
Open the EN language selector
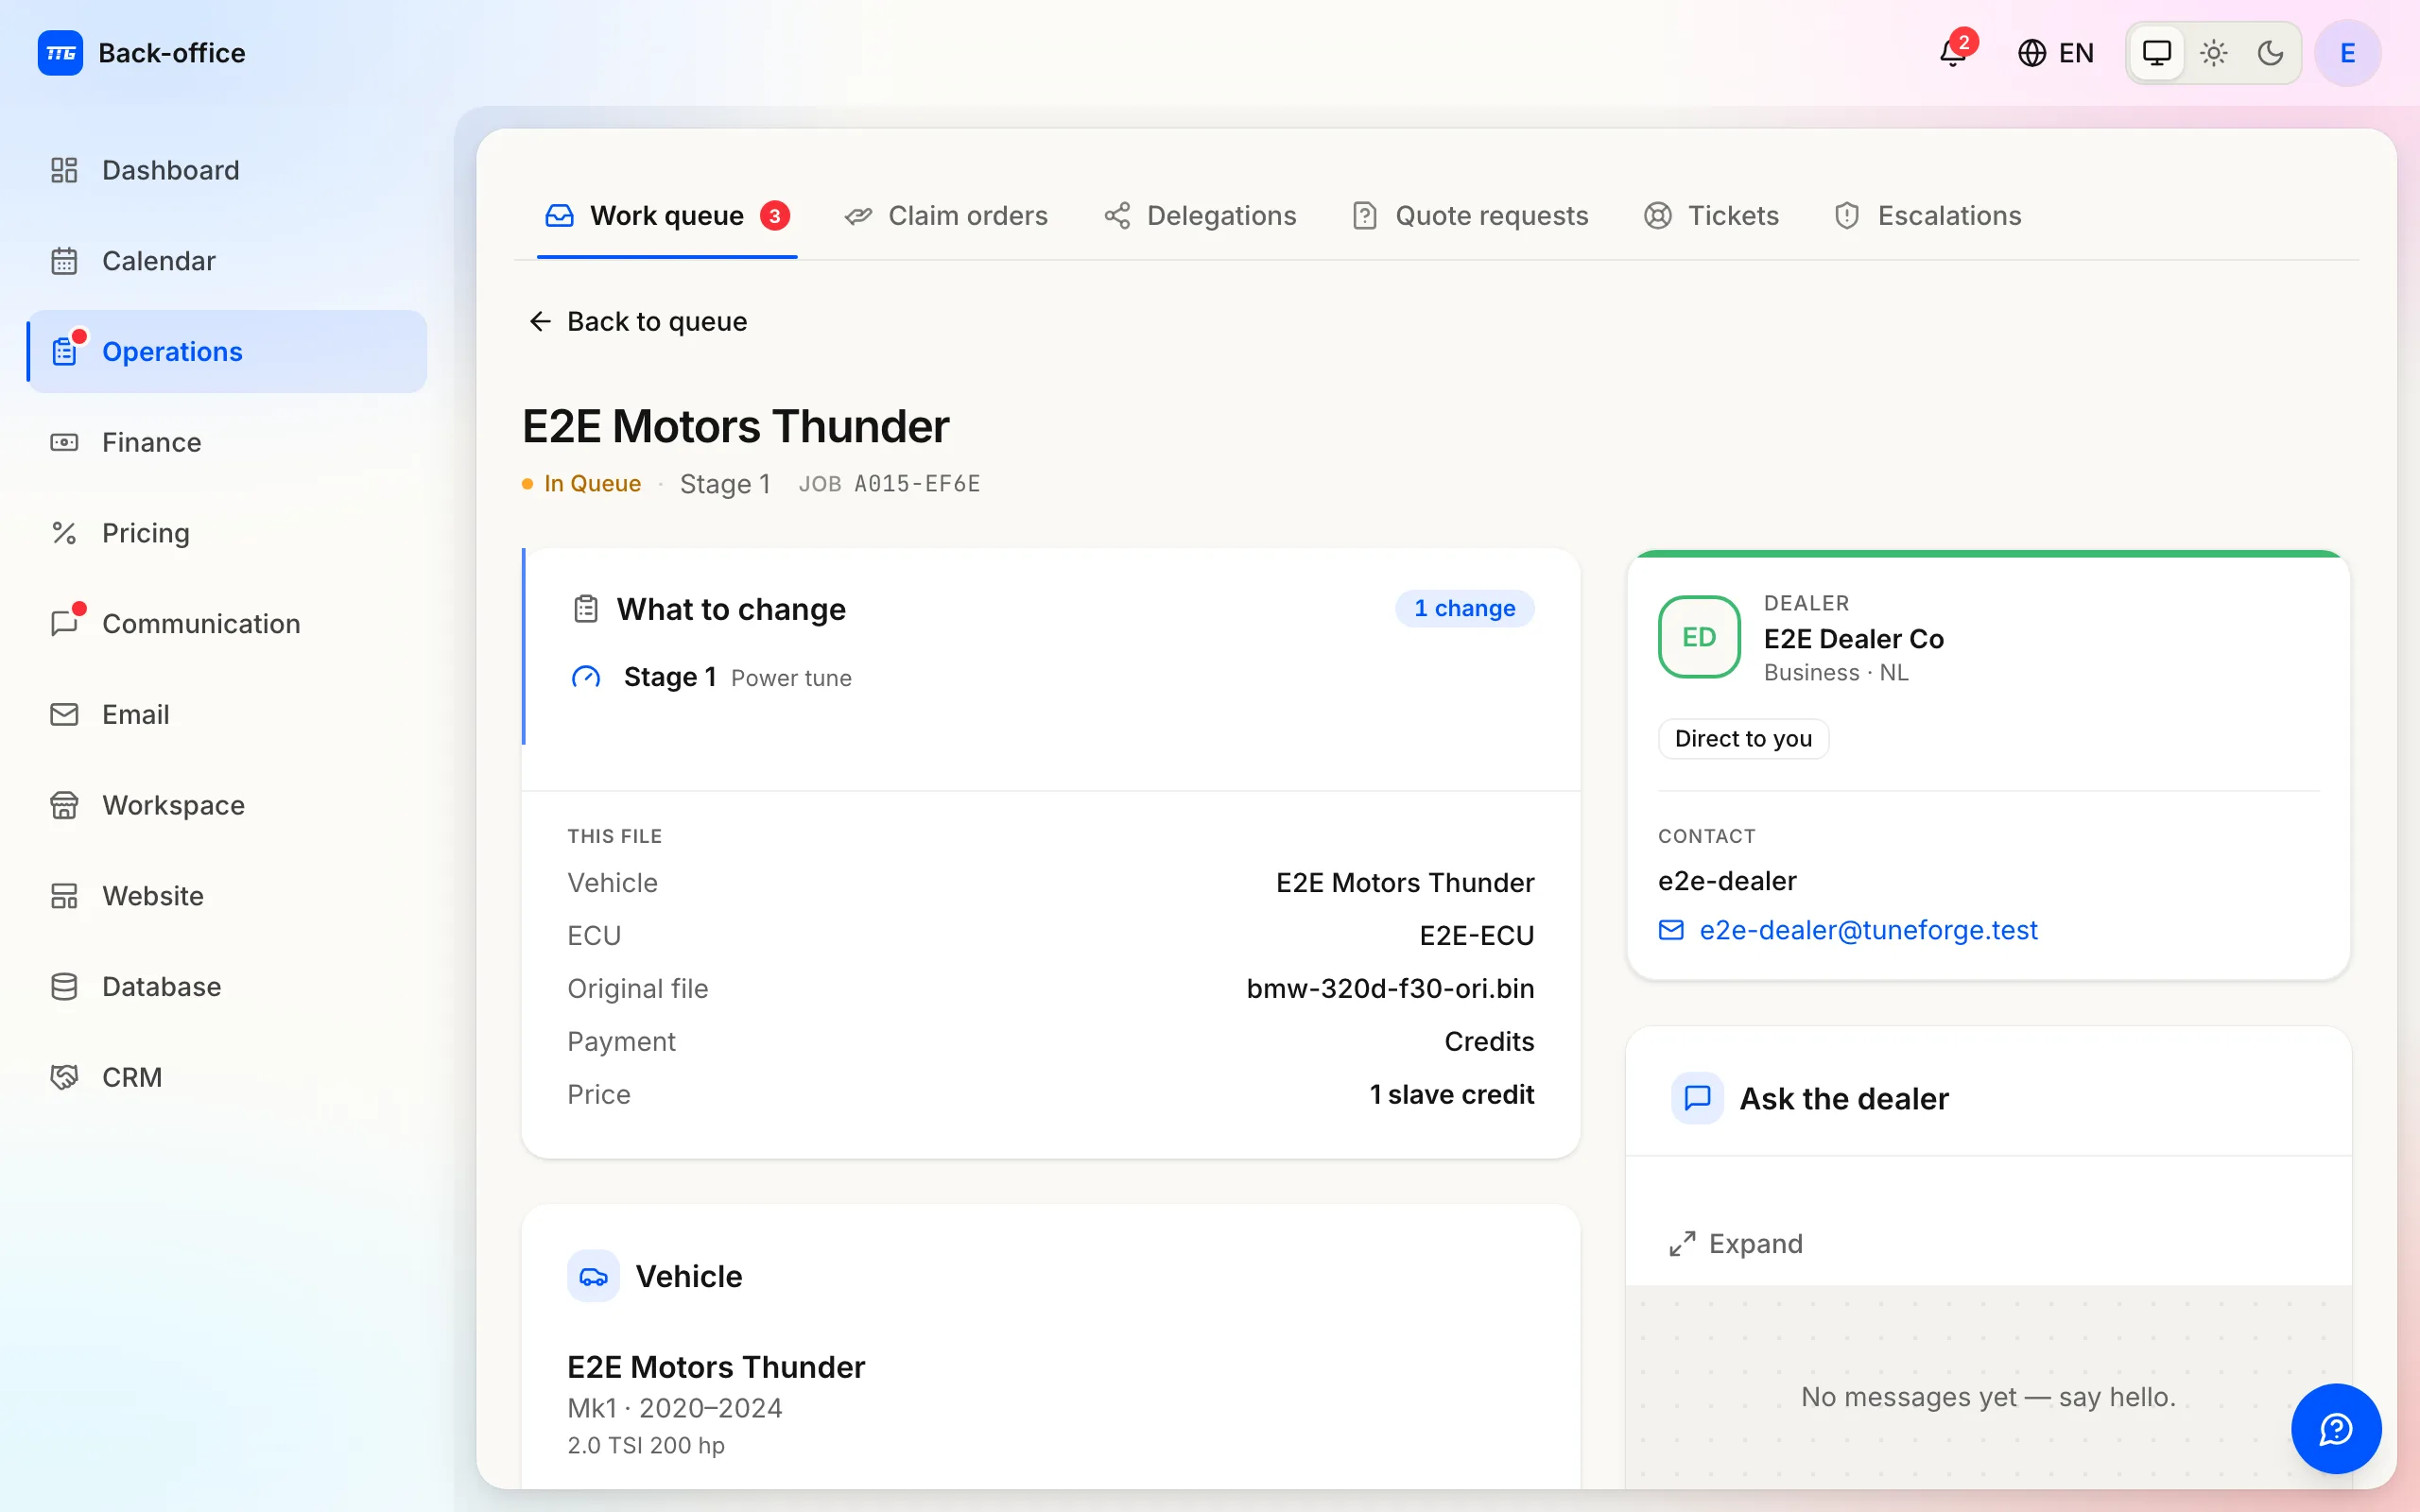tap(2056, 53)
